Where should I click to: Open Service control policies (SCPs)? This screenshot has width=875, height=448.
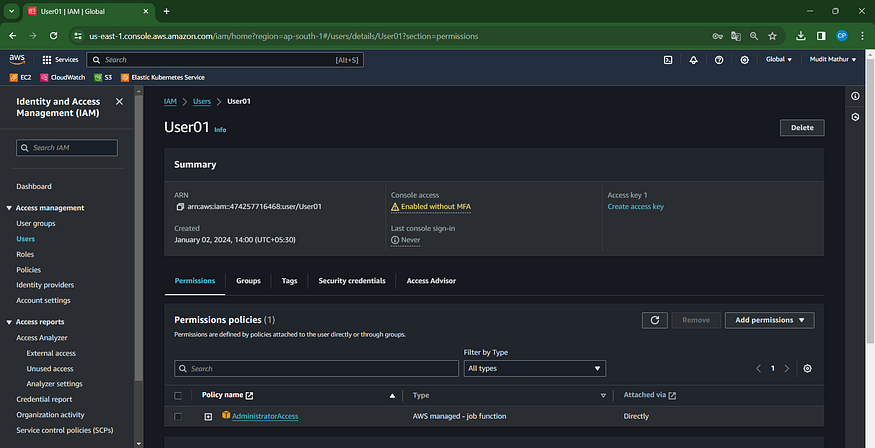coord(65,430)
